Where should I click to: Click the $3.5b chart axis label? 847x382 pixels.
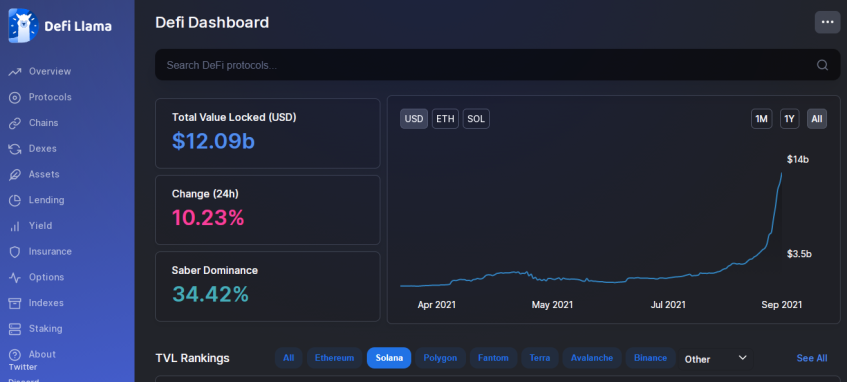click(x=799, y=254)
